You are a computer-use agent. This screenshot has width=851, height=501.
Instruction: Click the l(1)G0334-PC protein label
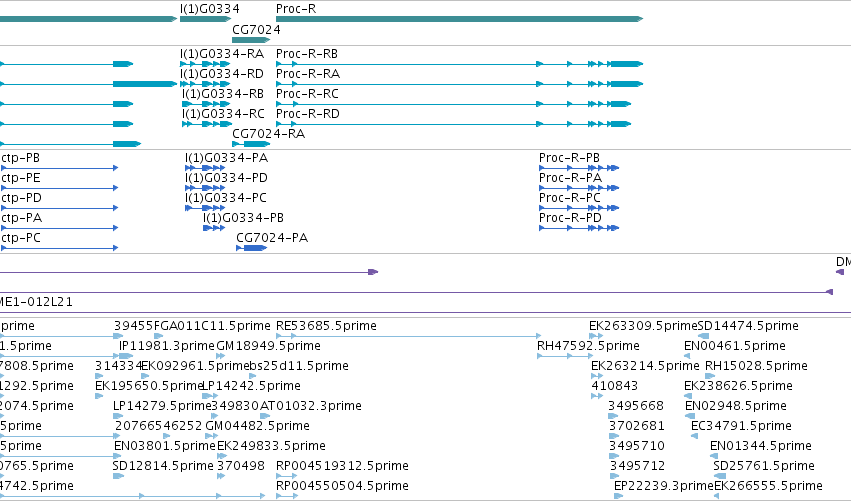pyautogui.click(x=226, y=198)
